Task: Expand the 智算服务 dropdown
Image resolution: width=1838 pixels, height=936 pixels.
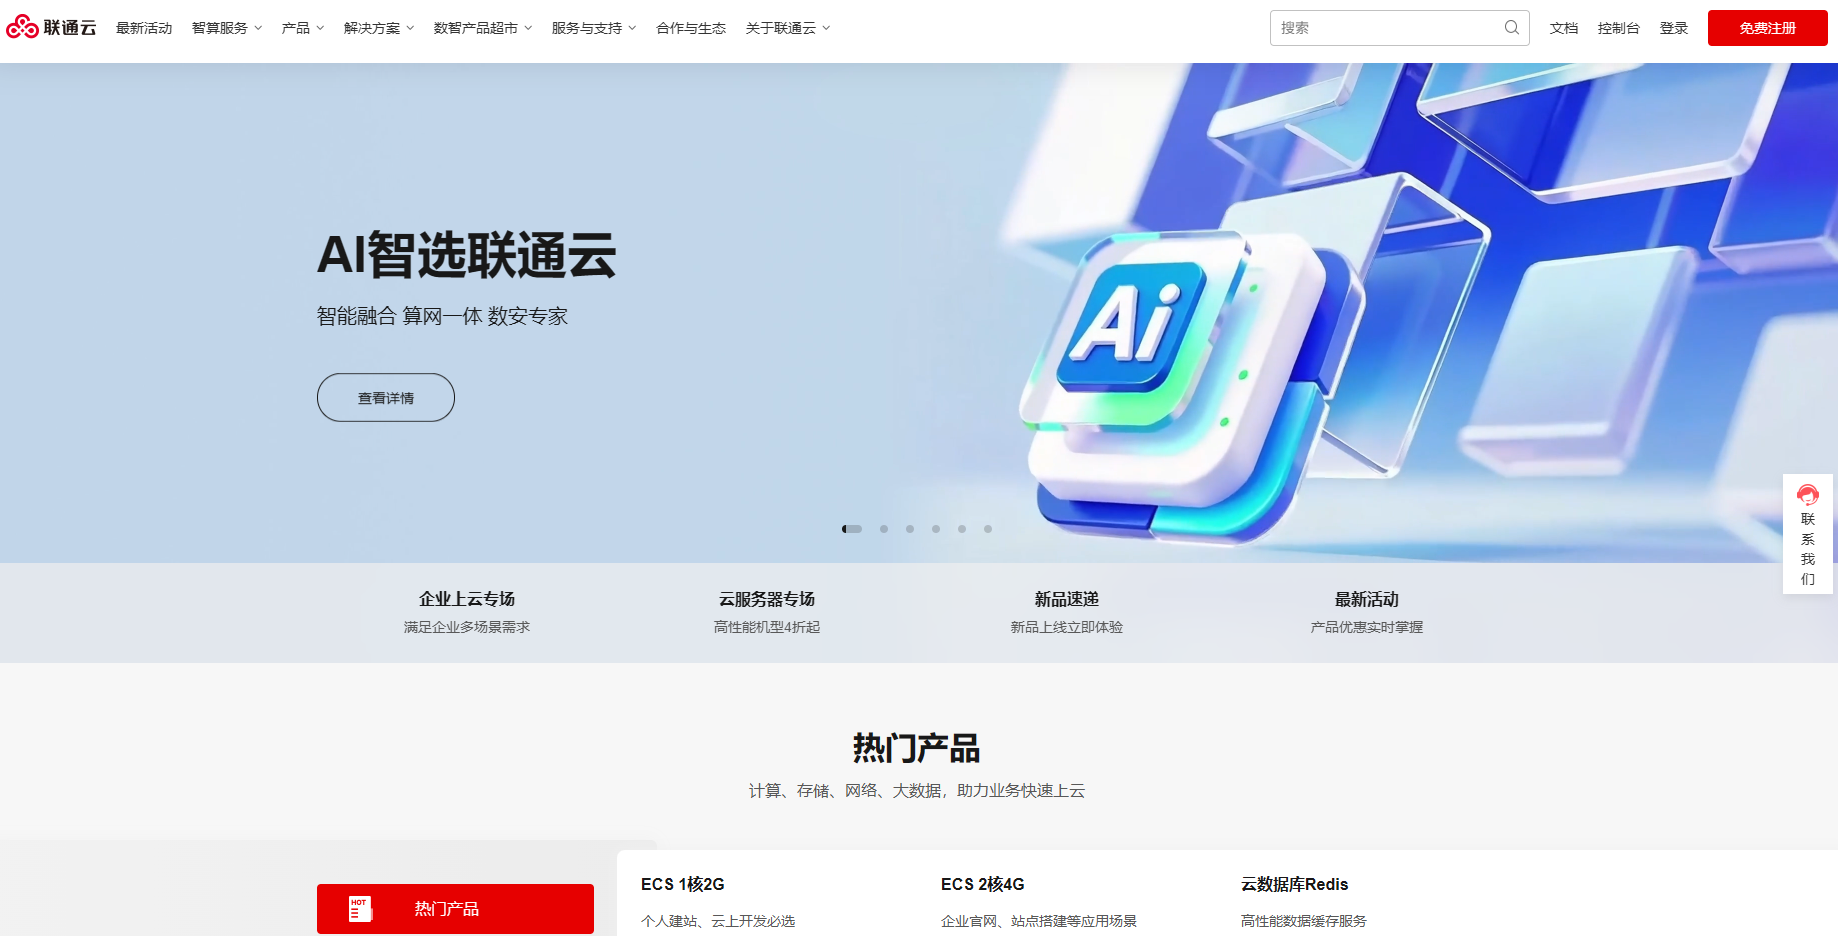Action: tap(227, 28)
